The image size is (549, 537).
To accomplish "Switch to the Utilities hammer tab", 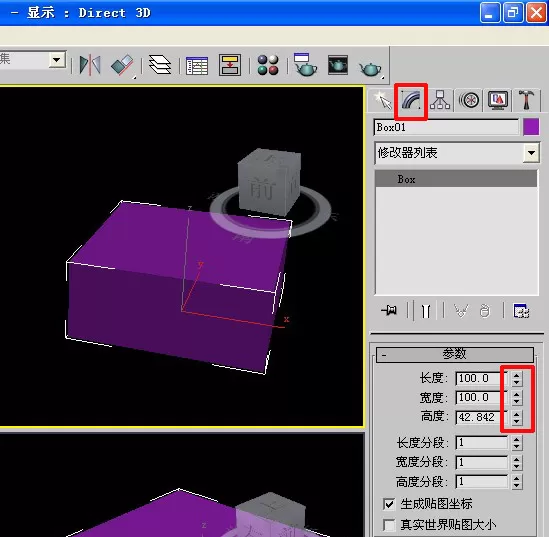I will 526,100.
